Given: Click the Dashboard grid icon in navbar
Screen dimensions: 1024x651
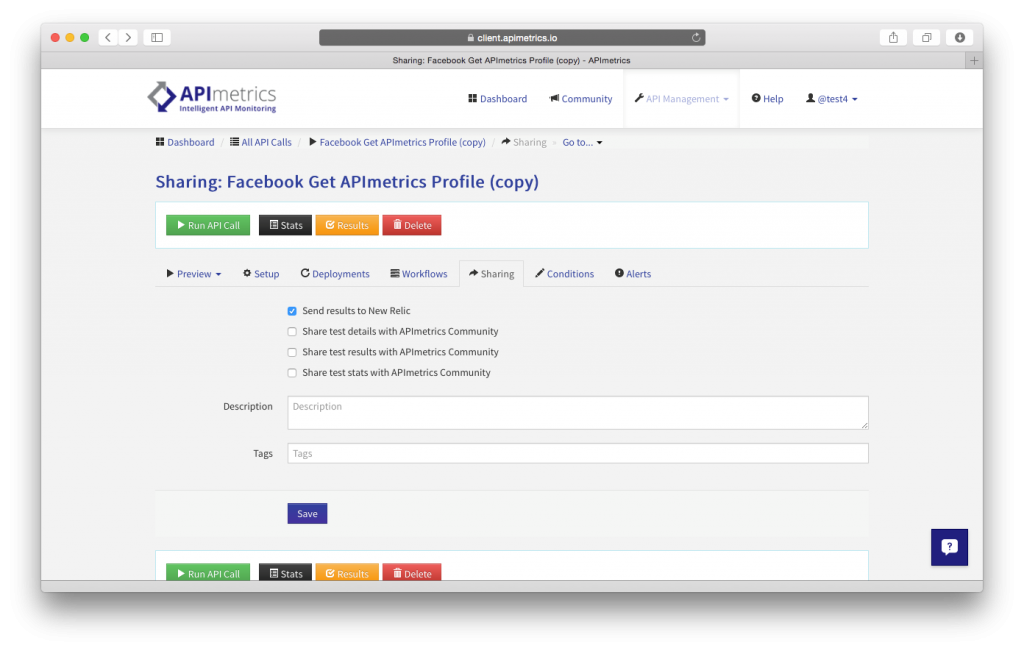Looking at the screenshot, I should coord(472,98).
